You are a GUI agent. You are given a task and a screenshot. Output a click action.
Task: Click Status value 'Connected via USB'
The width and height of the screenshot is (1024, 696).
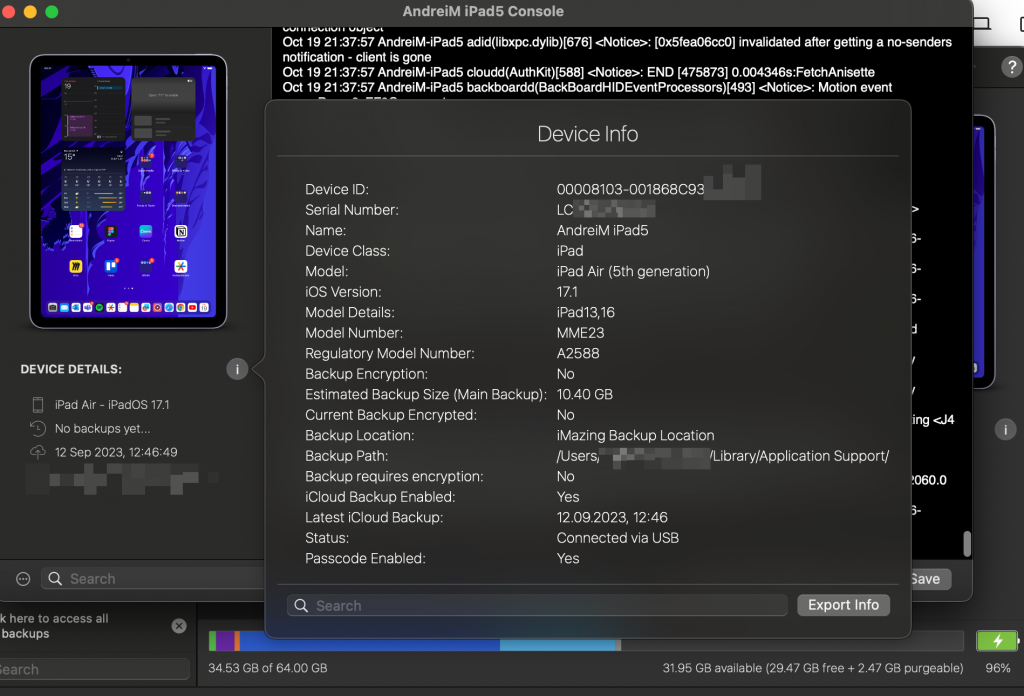pyautogui.click(x=618, y=538)
